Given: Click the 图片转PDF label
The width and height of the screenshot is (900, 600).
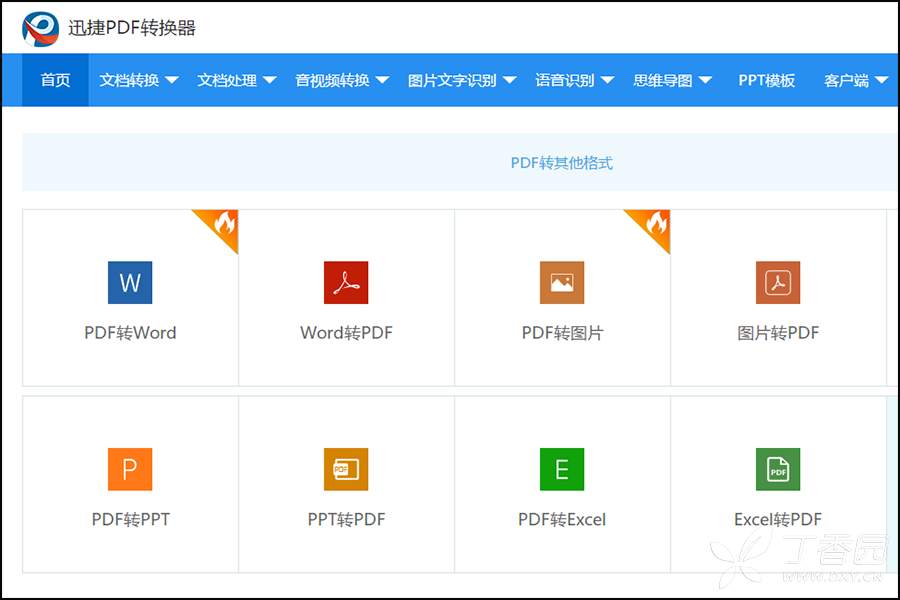Looking at the screenshot, I should coord(778,333).
